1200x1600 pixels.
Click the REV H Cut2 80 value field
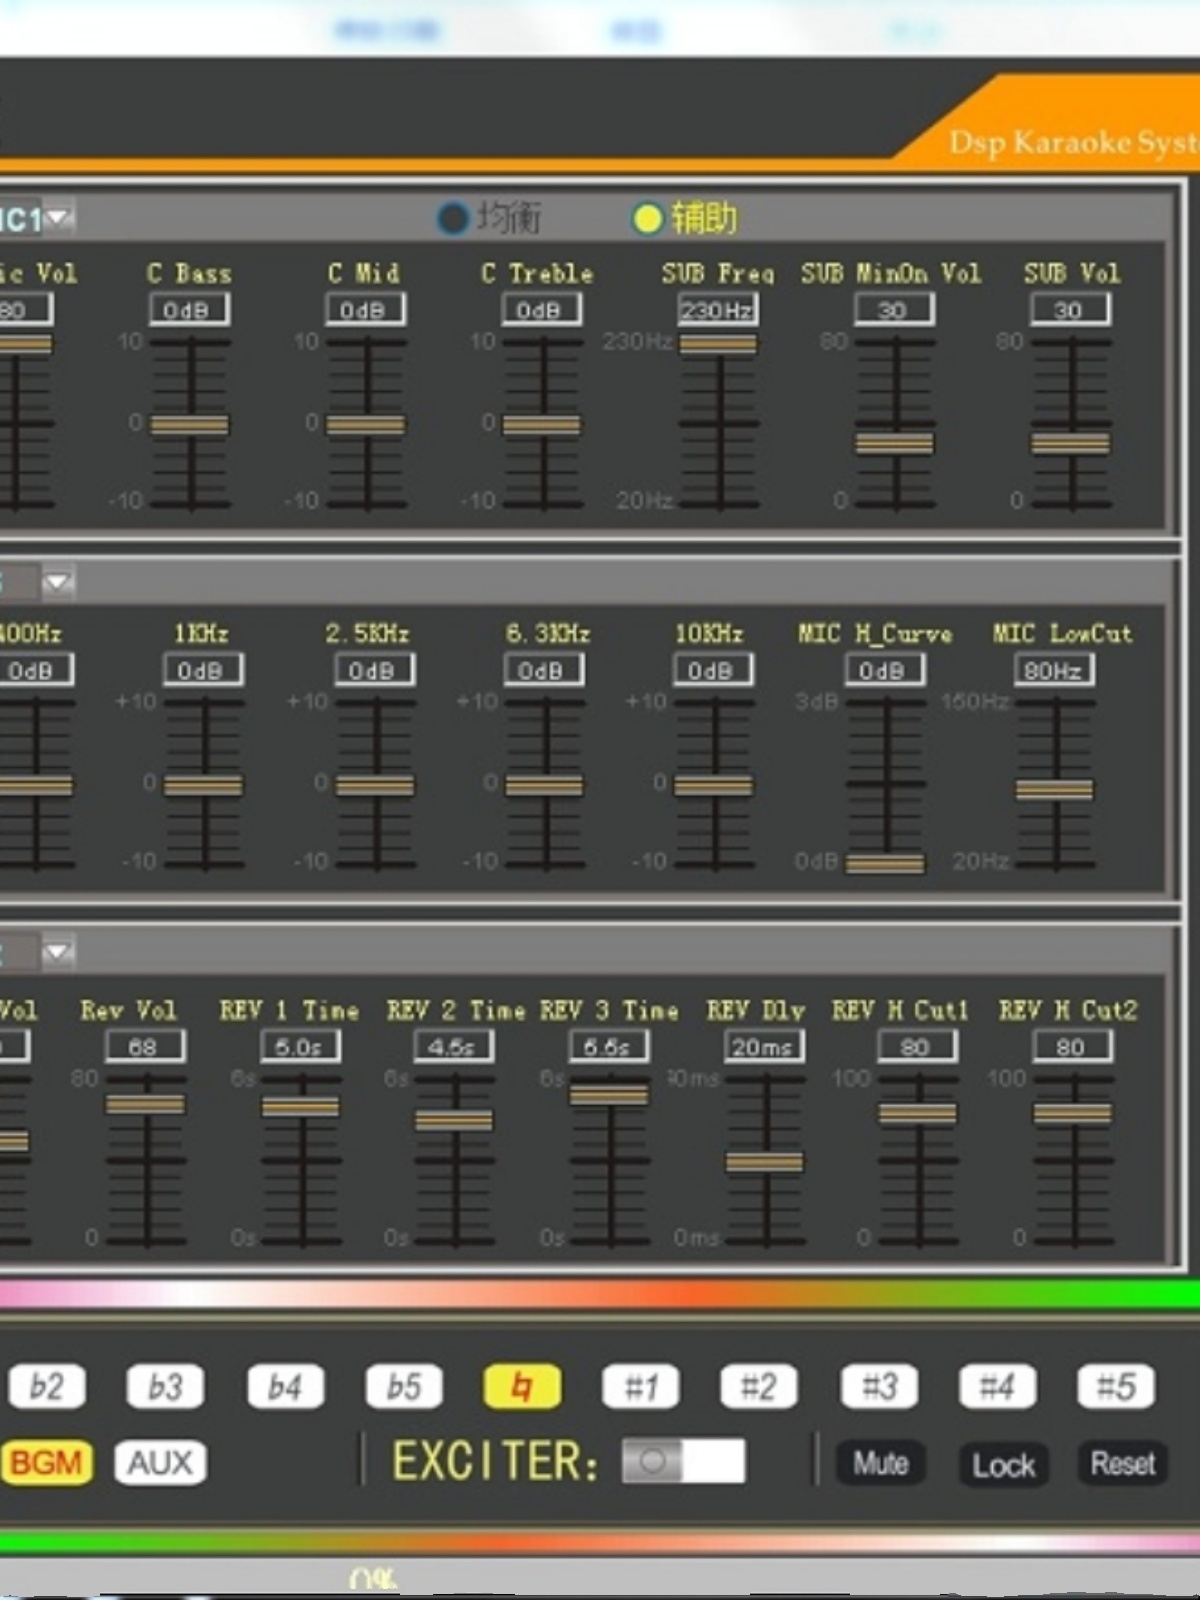click(x=1072, y=1047)
